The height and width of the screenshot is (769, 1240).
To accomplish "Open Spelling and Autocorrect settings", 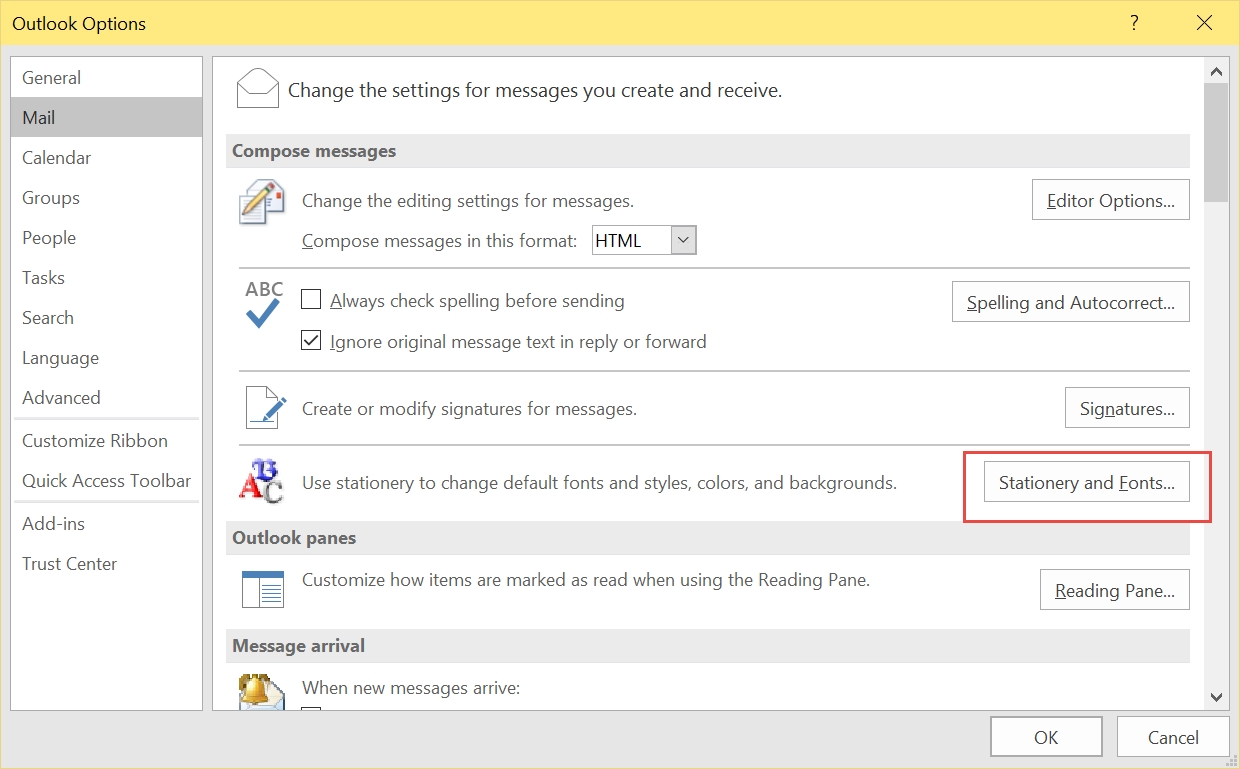I will [1070, 302].
